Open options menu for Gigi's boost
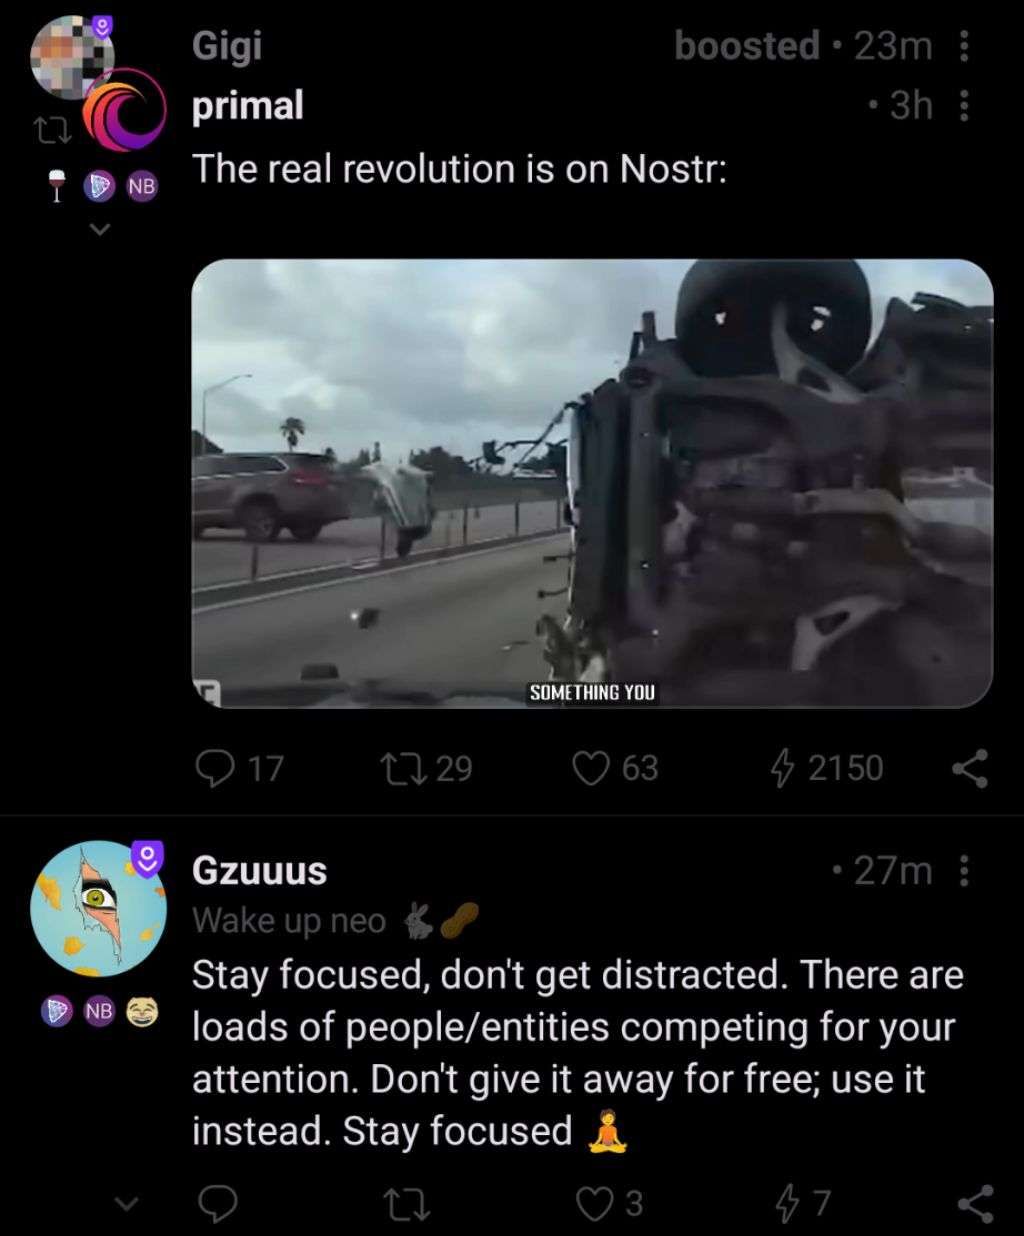The image size is (1024, 1236). (964, 46)
